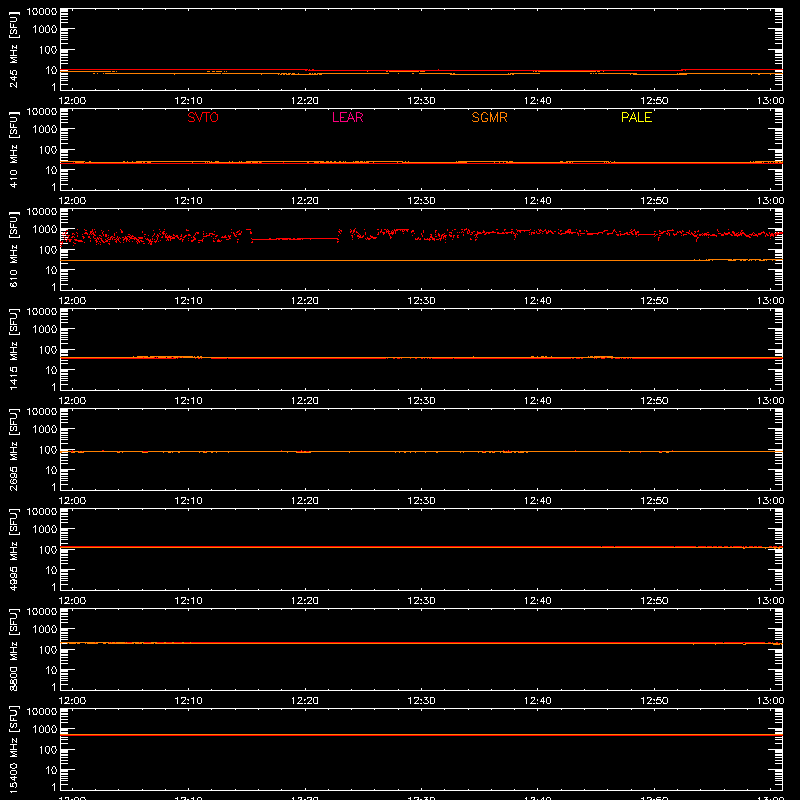
Task: Click the orange trace in the 15400 MHz plot
Action: point(421,735)
